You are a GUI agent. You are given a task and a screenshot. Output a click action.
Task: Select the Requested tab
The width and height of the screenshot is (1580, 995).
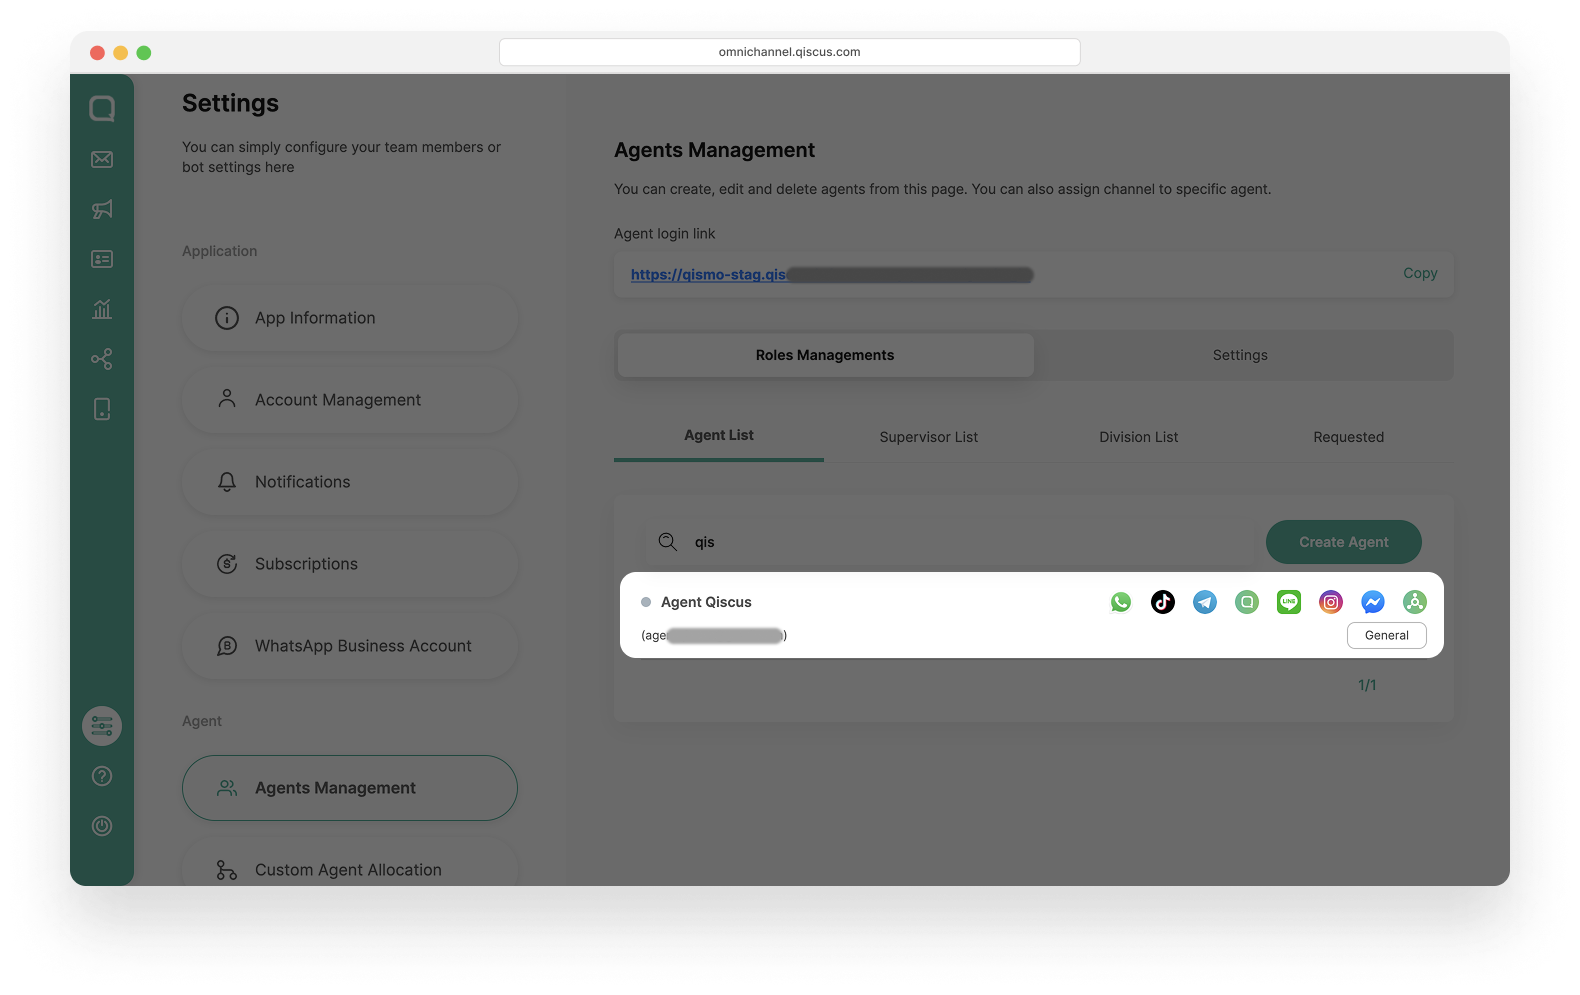point(1349,437)
